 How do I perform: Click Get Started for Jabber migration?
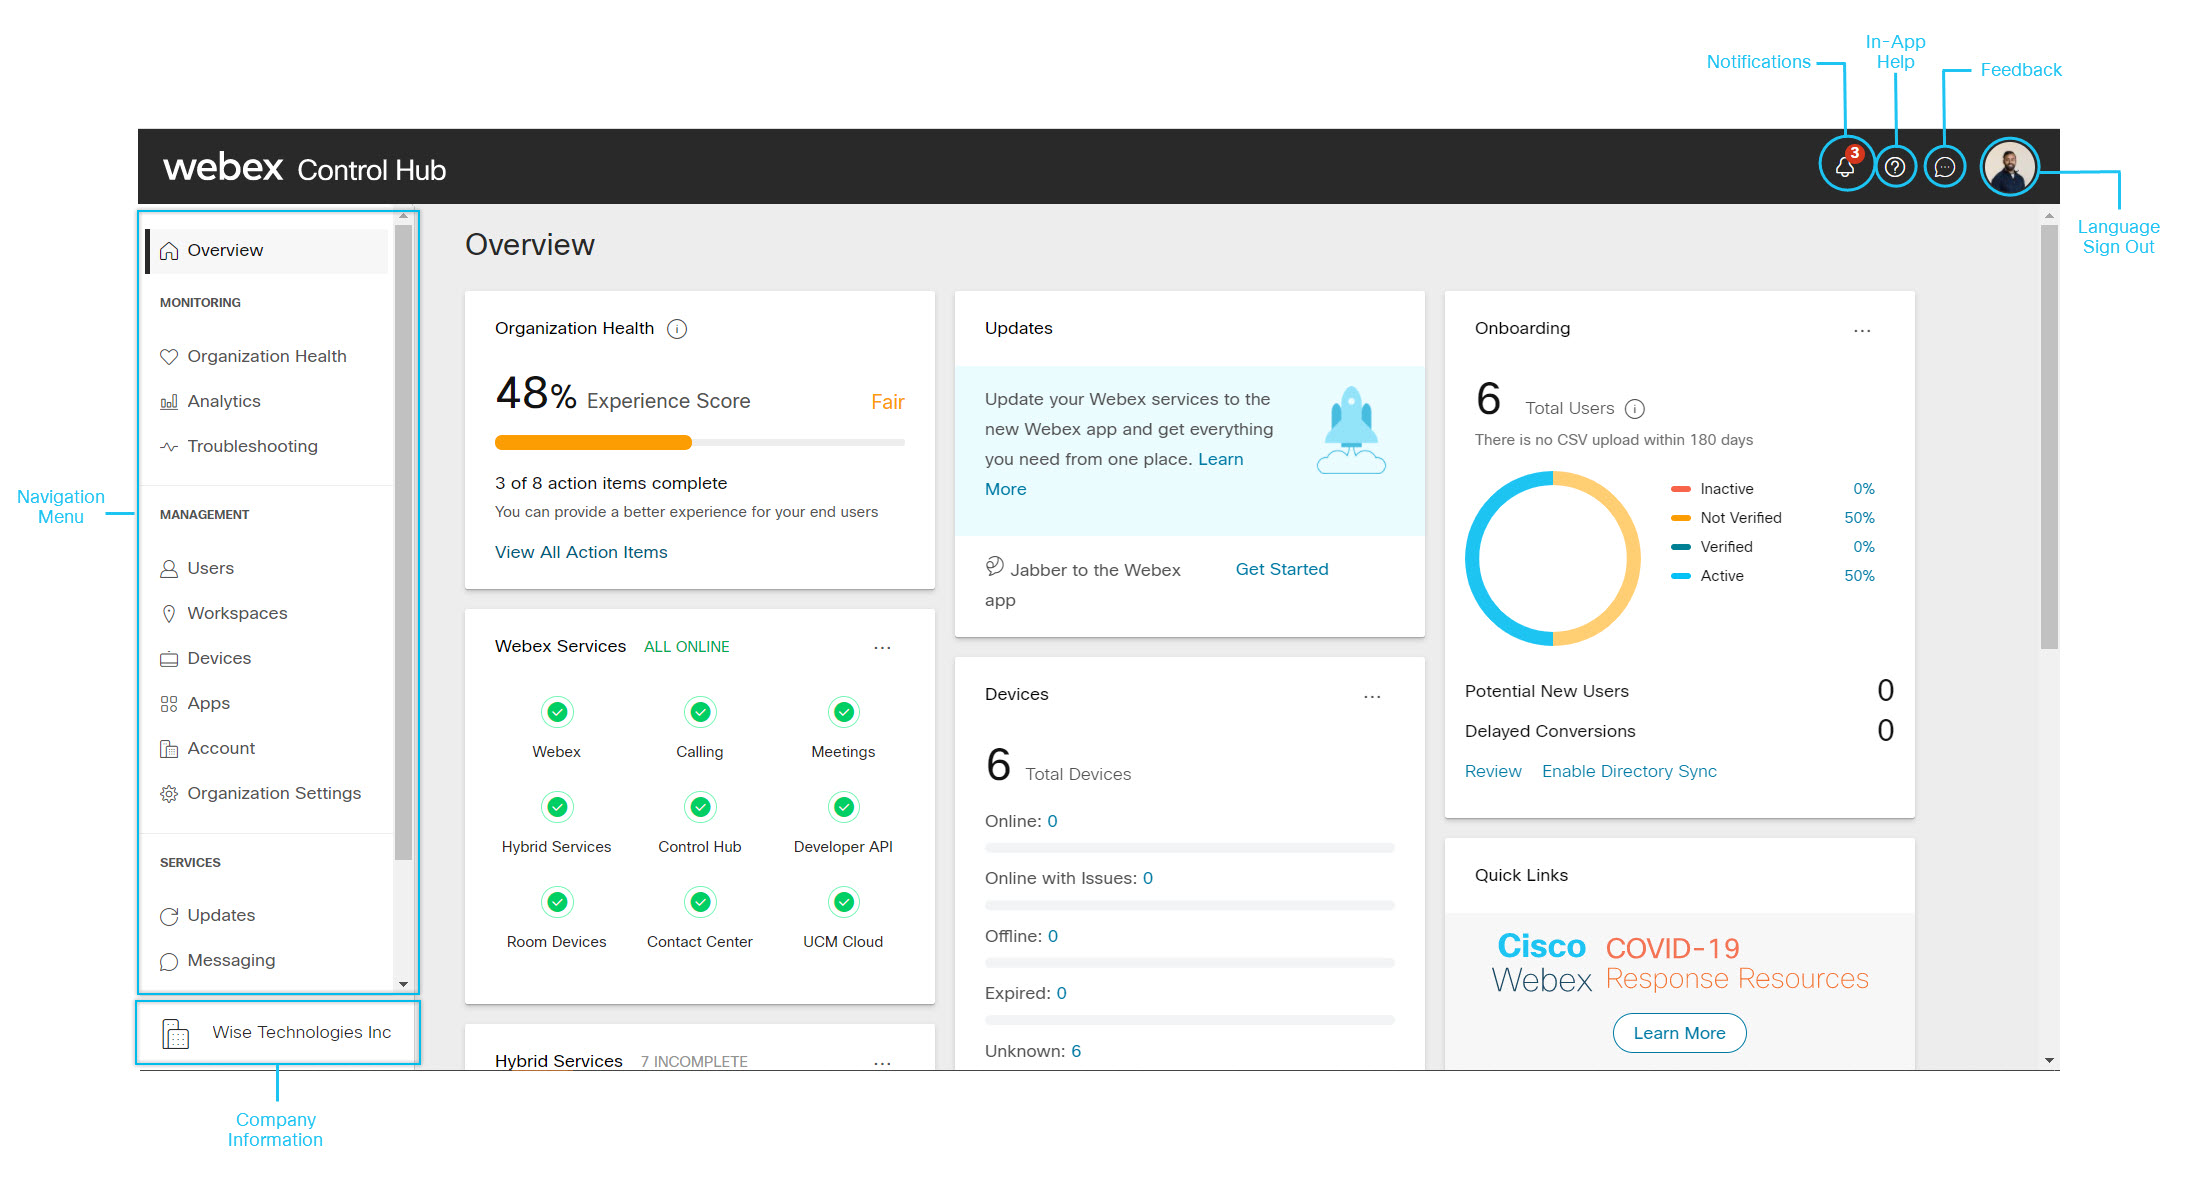click(x=1278, y=569)
